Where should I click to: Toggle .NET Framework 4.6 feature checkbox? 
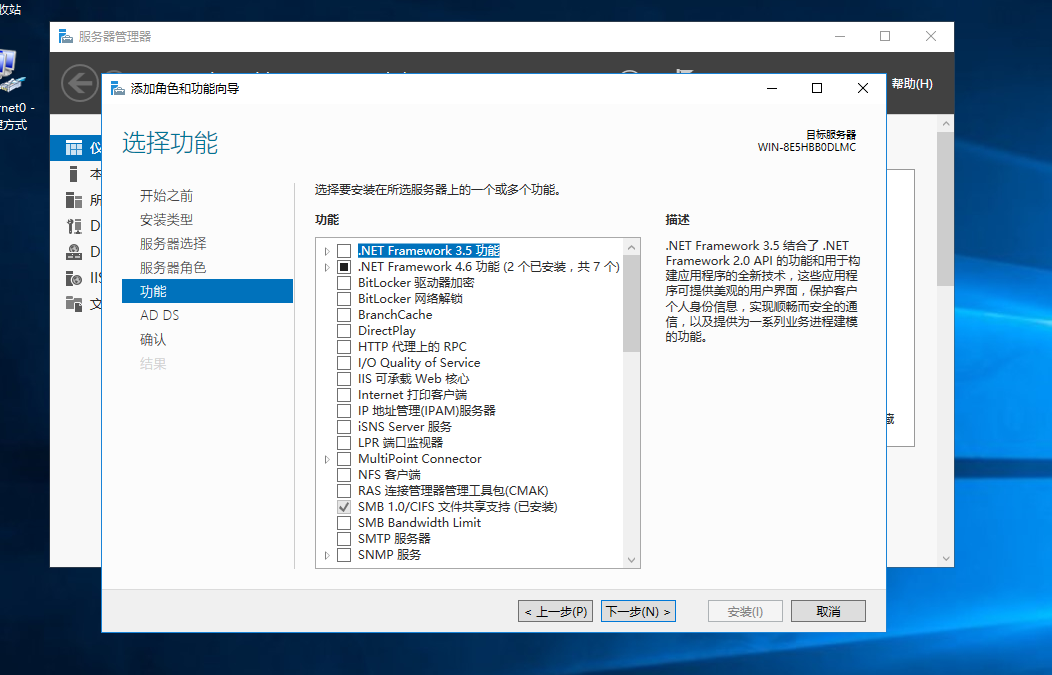[x=344, y=267]
